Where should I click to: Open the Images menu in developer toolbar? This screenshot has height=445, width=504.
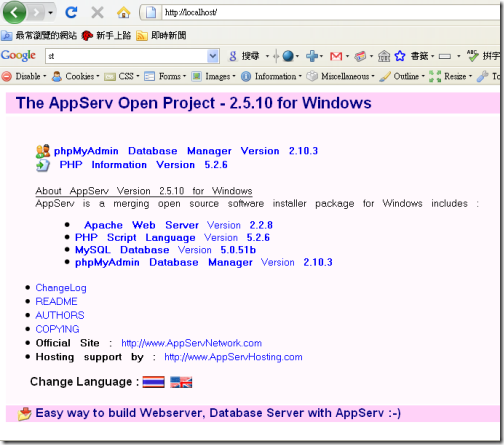tap(214, 76)
